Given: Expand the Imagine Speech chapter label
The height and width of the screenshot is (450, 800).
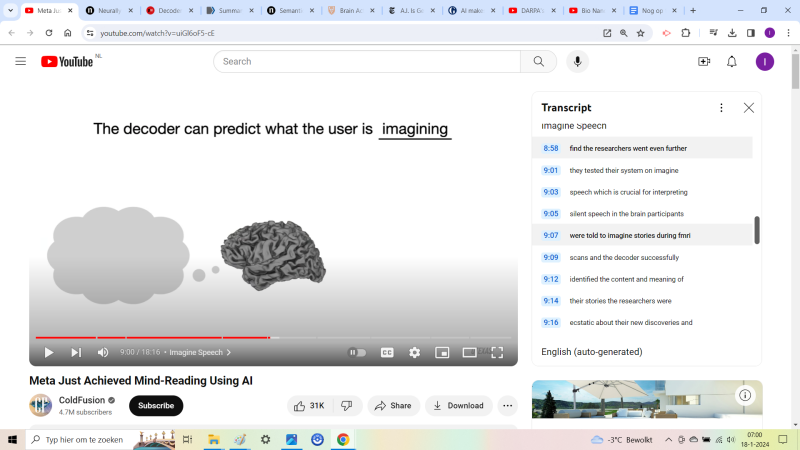Looking at the screenshot, I should pos(200,352).
